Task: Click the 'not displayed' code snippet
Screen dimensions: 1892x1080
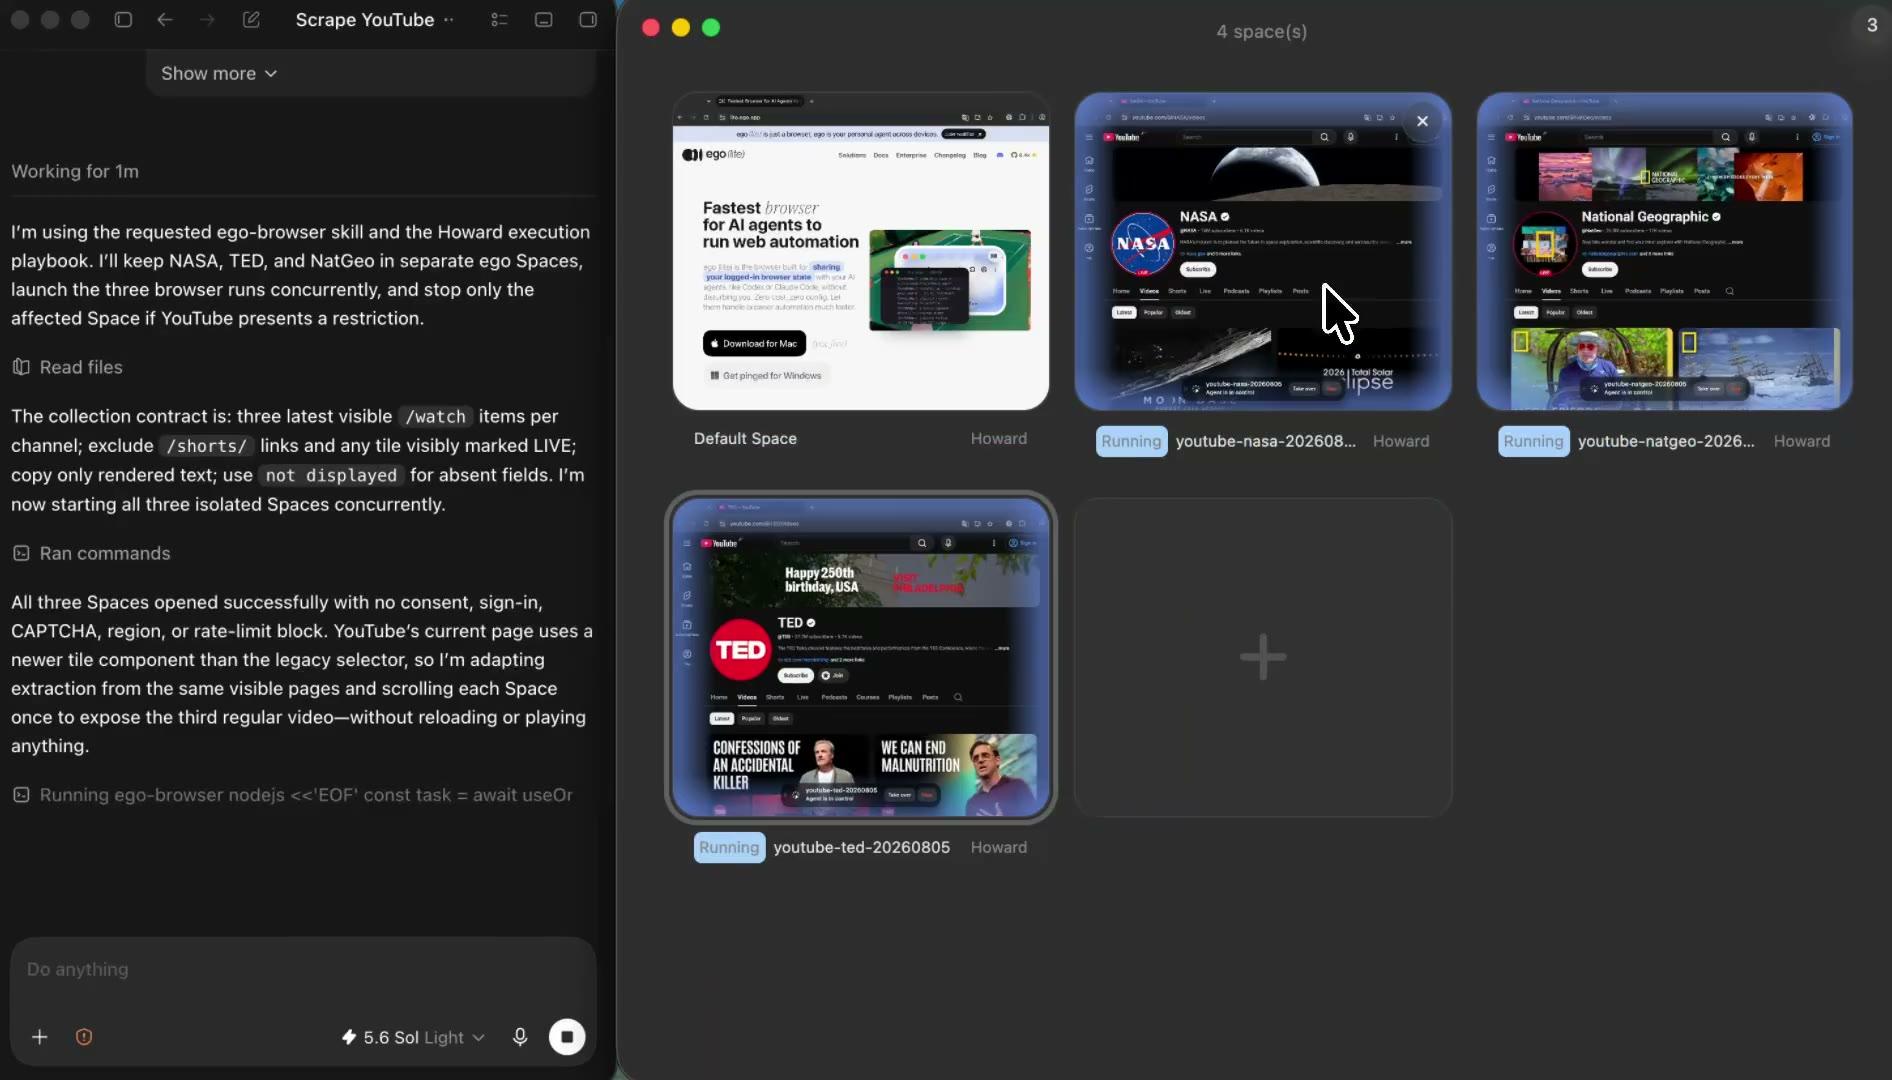Action: point(331,476)
